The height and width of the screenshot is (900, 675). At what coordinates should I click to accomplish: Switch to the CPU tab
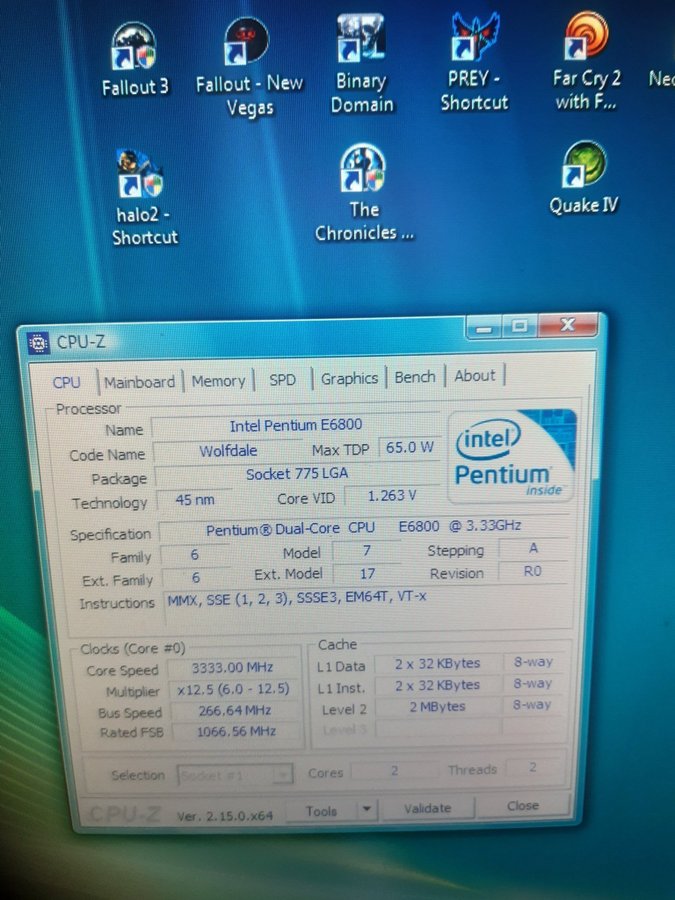(67, 382)
